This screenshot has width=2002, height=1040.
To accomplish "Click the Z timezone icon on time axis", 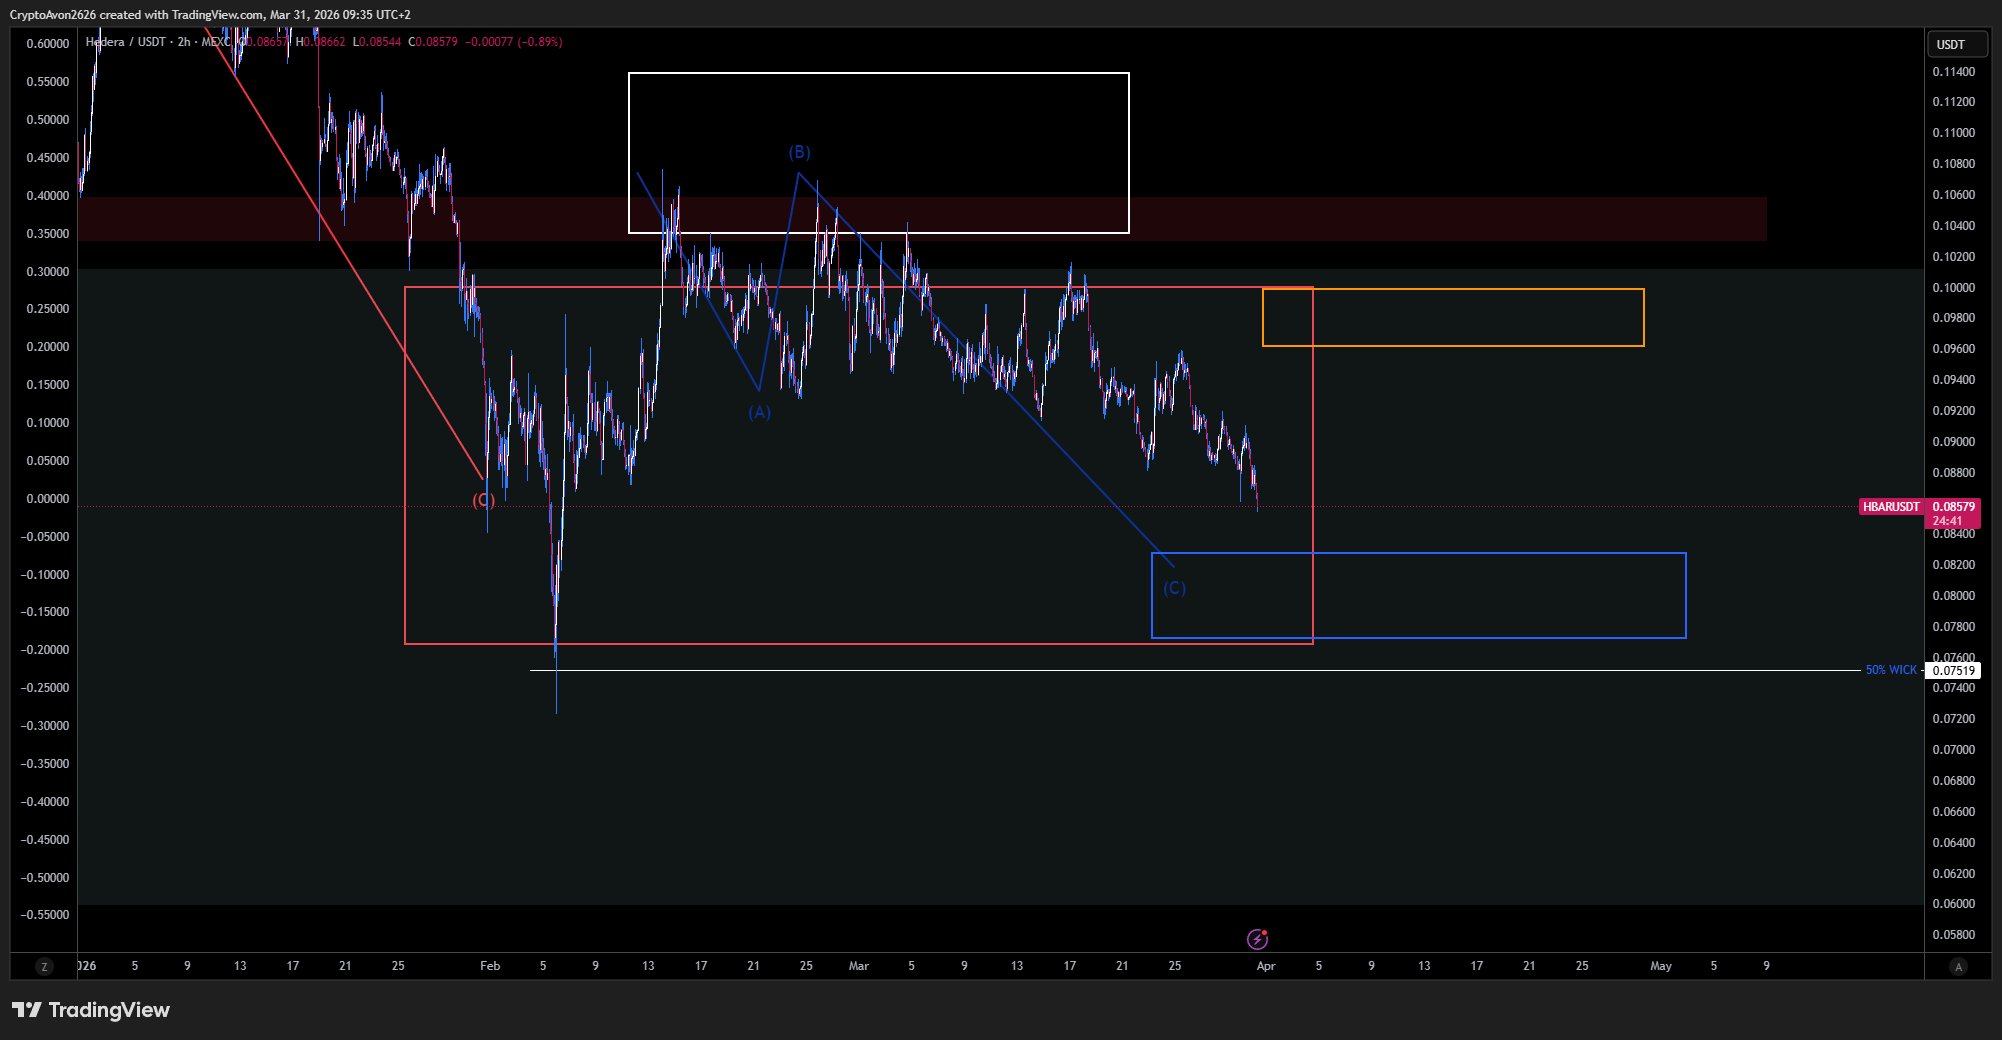I will (44, 966).
